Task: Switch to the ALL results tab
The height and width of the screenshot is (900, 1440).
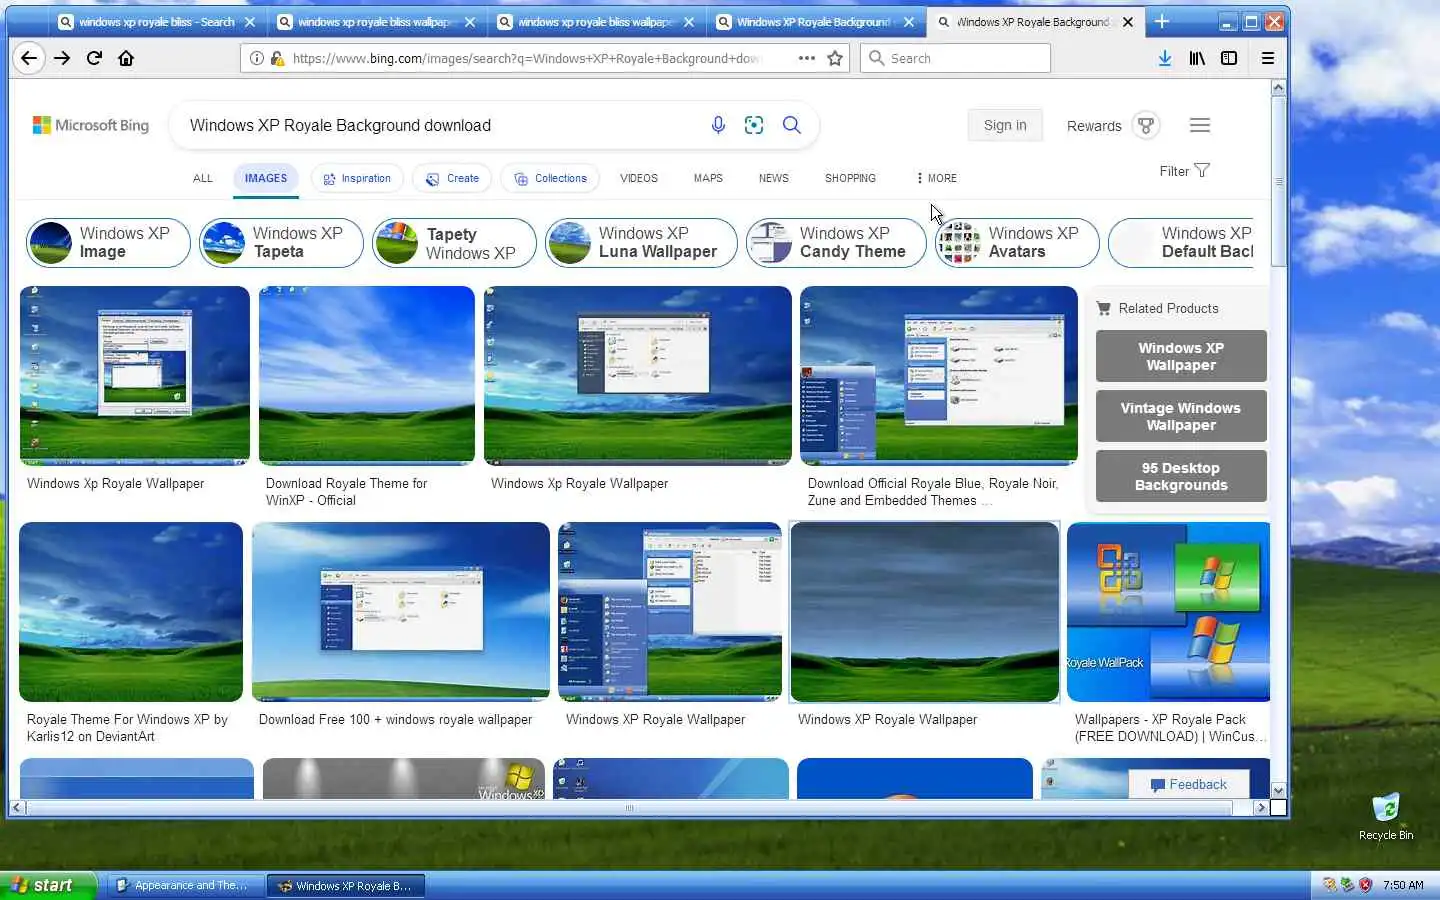Action: pos(203,178)
